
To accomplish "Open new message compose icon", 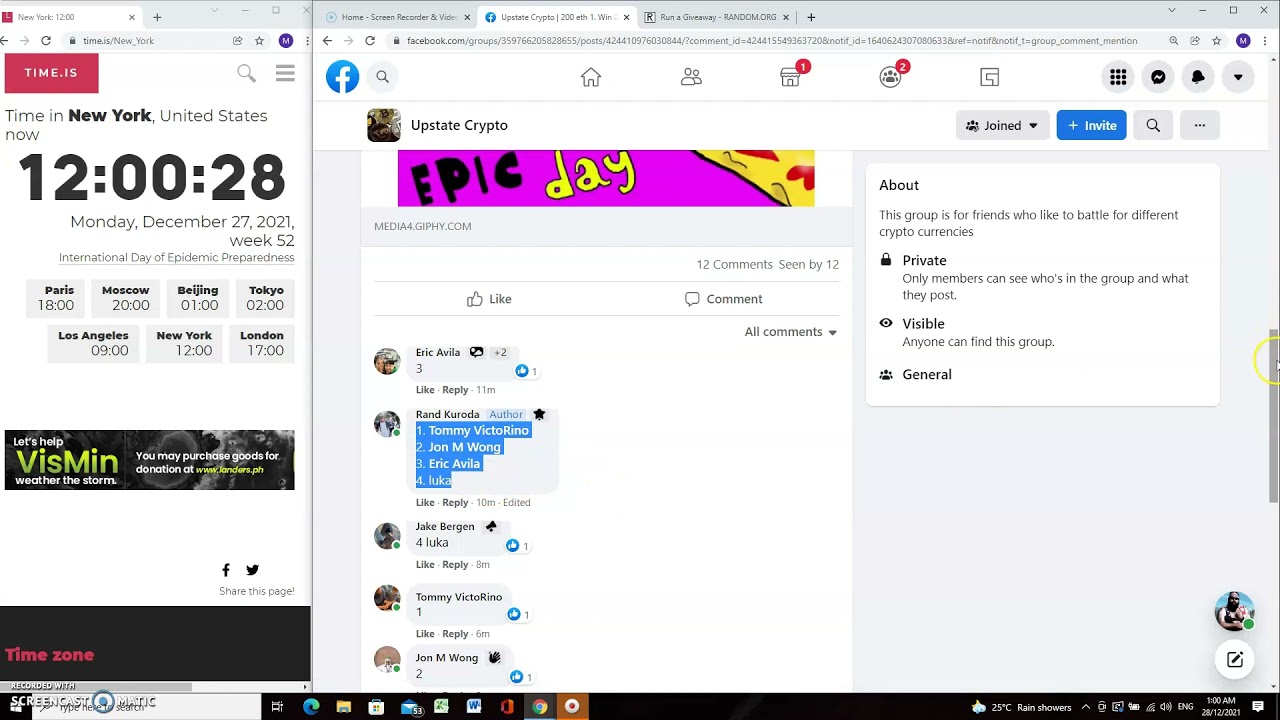I will pyautogui.click(x=1235, y=659).
